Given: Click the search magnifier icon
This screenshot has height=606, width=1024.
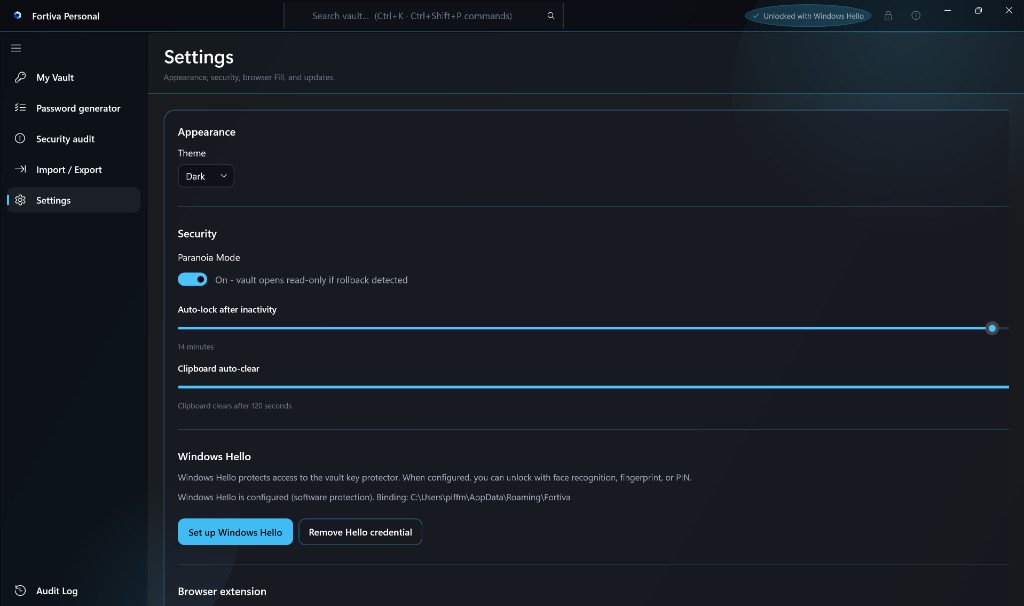Looking at the screenshot, I should click(551, 16).
